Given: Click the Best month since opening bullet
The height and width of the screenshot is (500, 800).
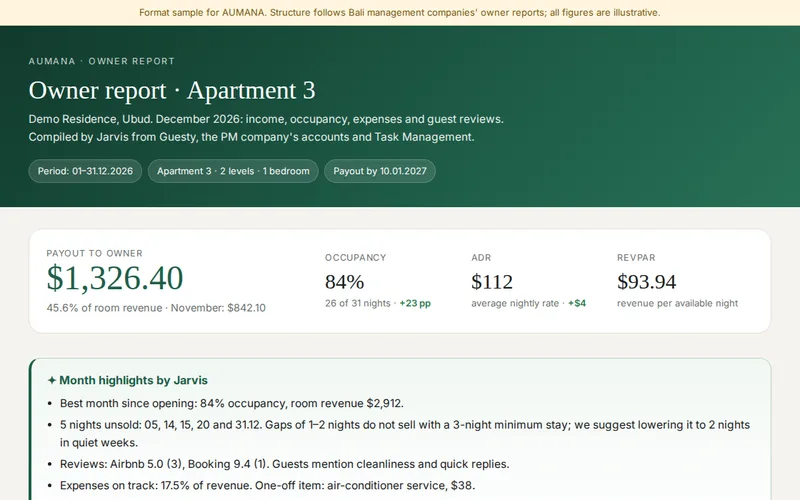Looking at the screenshot, I should coord(232,403).
